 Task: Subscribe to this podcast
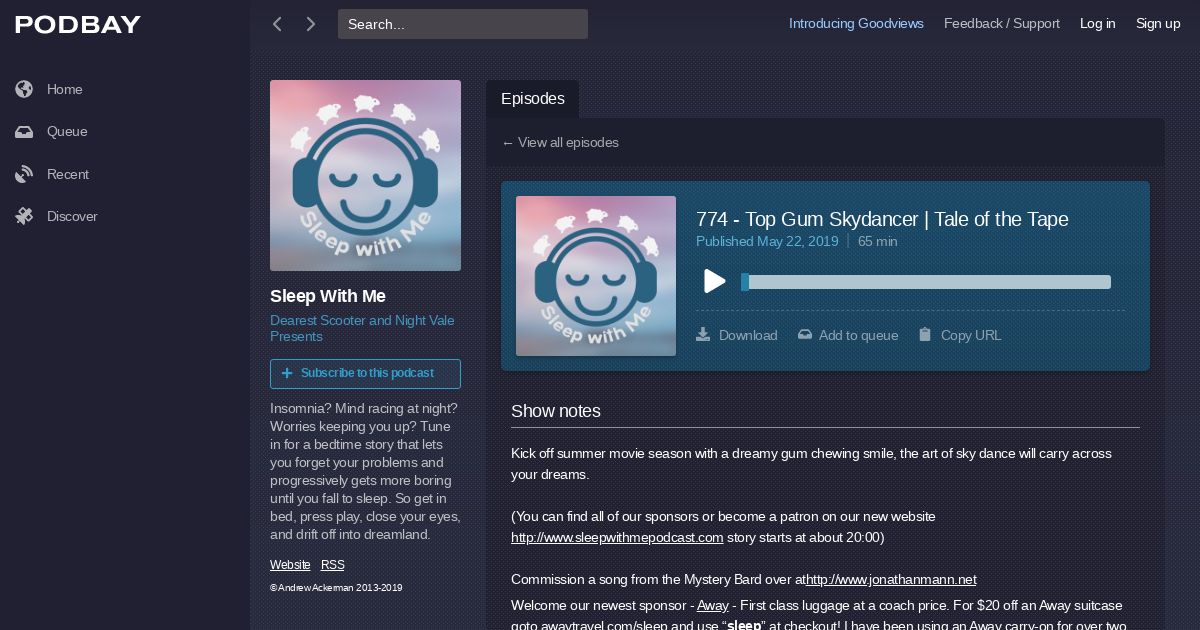tap(365, 374)
